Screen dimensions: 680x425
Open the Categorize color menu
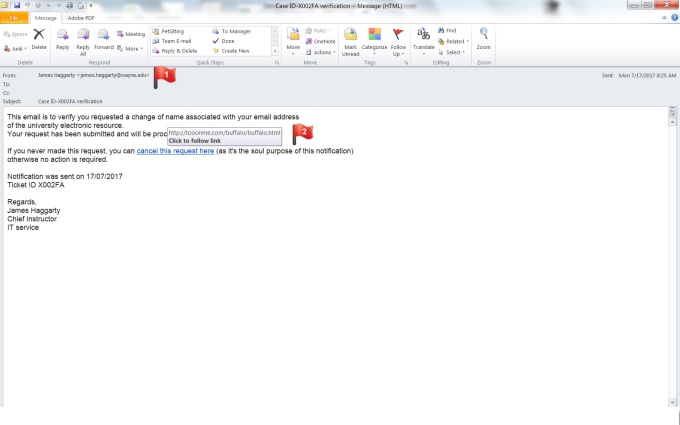coord(374,42)
